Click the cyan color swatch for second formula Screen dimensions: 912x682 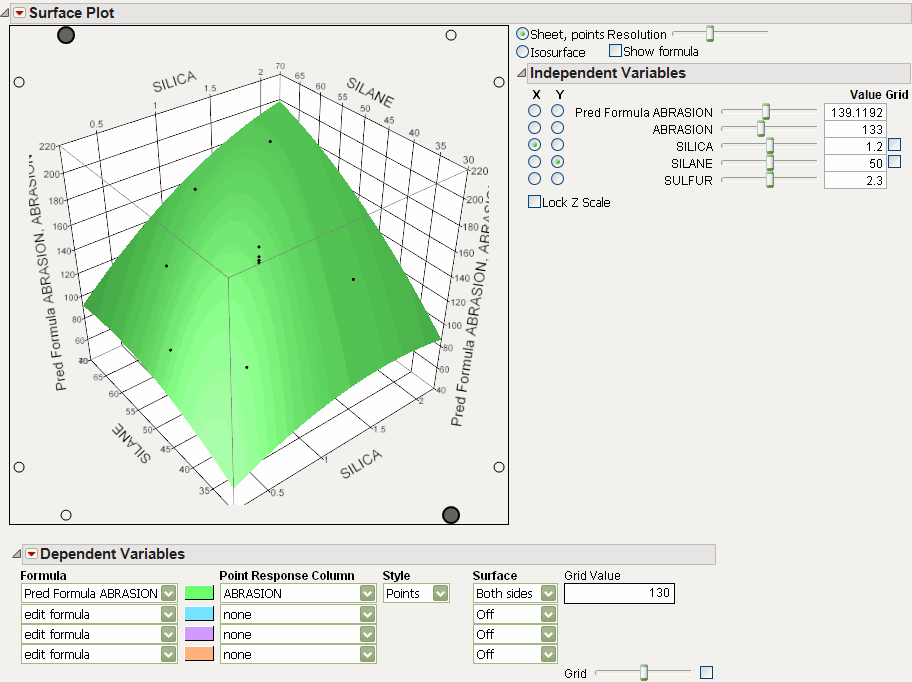tap(200, 614)
